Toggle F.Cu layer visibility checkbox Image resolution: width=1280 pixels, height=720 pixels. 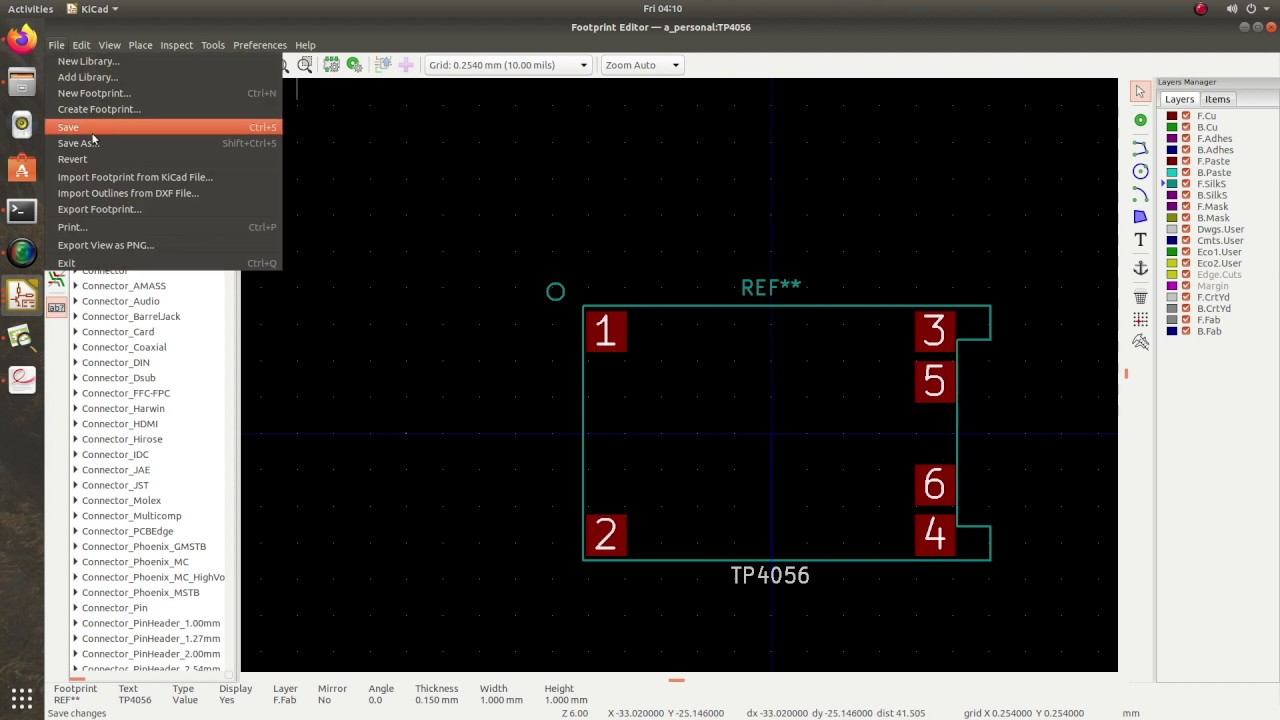tap(1186, 116)
